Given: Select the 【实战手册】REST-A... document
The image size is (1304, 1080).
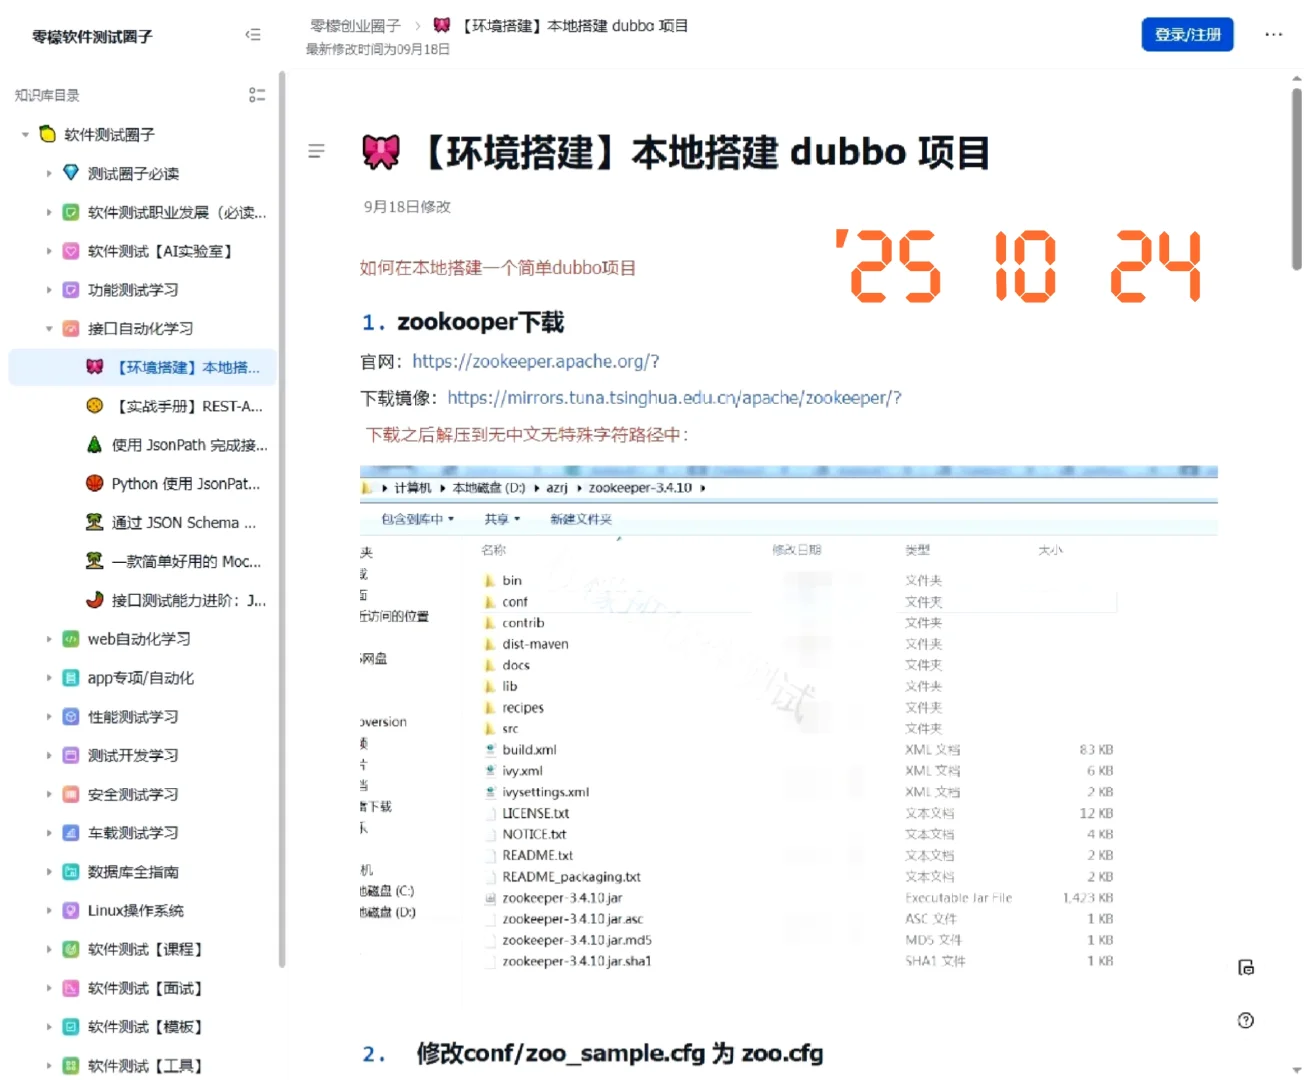Looking at the screenshot, I should [x=183, y=406].
